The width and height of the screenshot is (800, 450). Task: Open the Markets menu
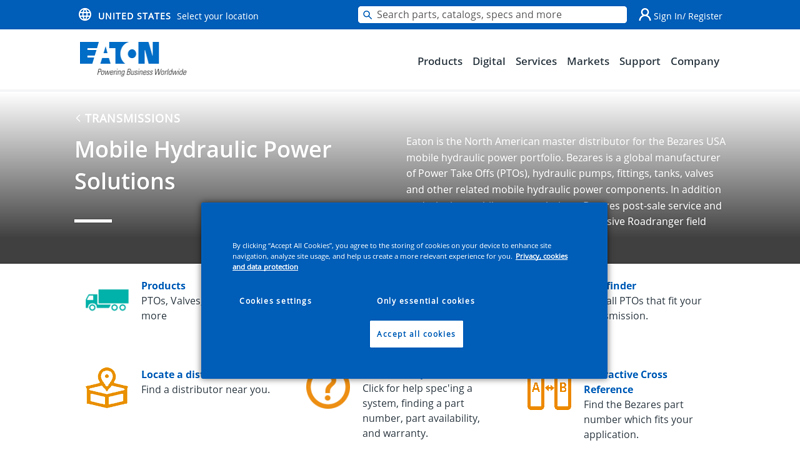588,61
